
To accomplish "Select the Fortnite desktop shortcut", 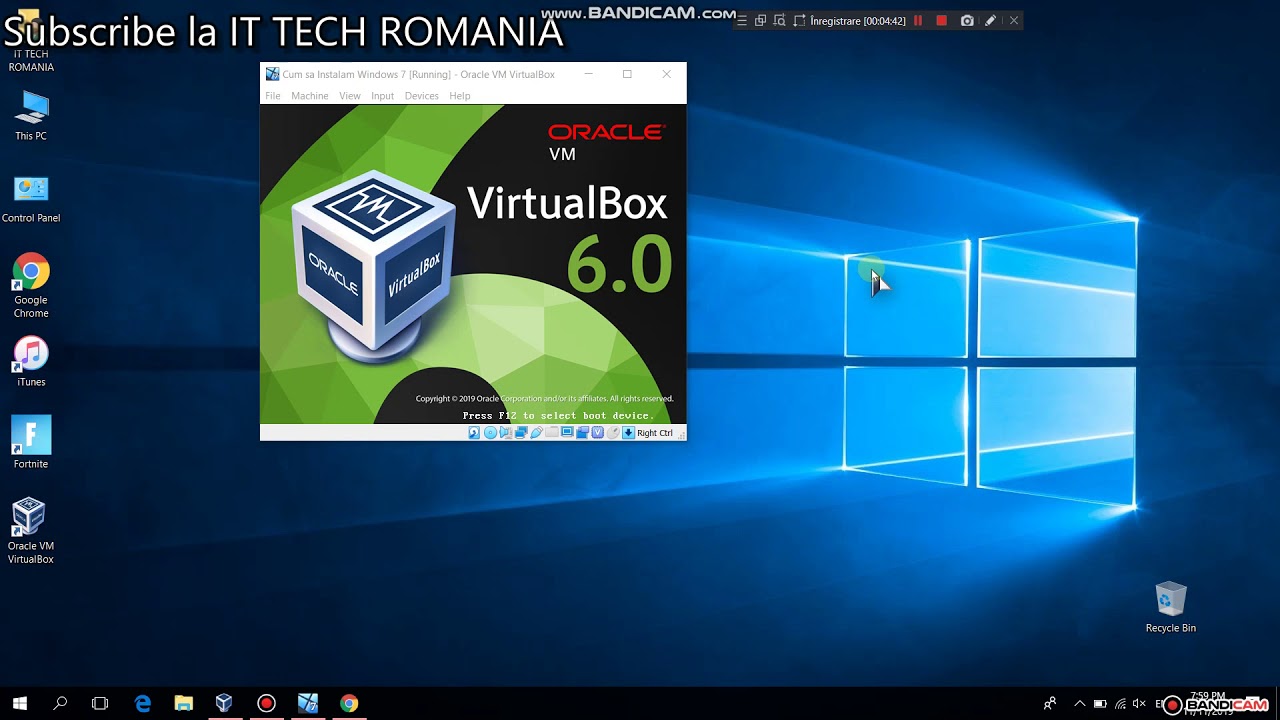I will click(31, 442).
